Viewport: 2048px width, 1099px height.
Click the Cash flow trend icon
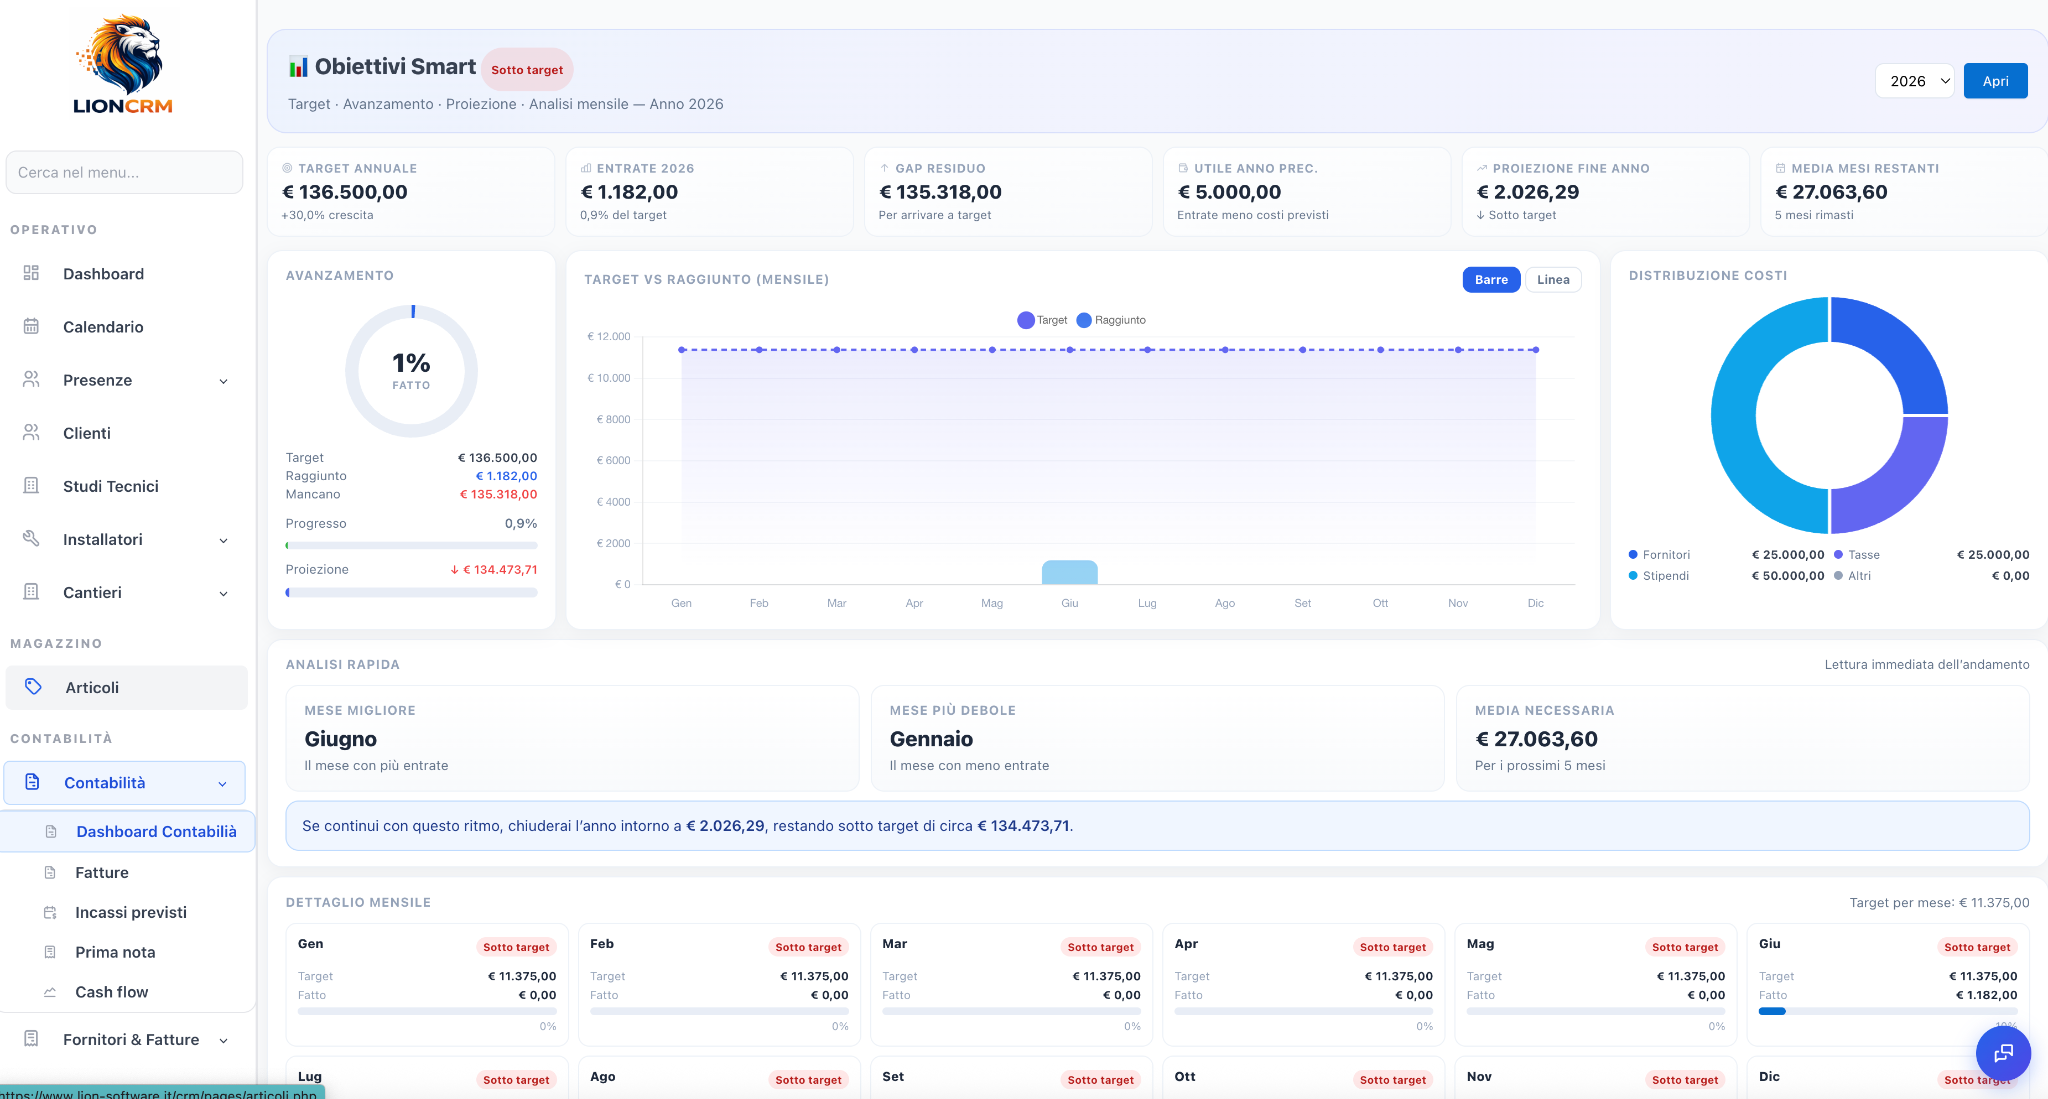[x=50, y=992]
